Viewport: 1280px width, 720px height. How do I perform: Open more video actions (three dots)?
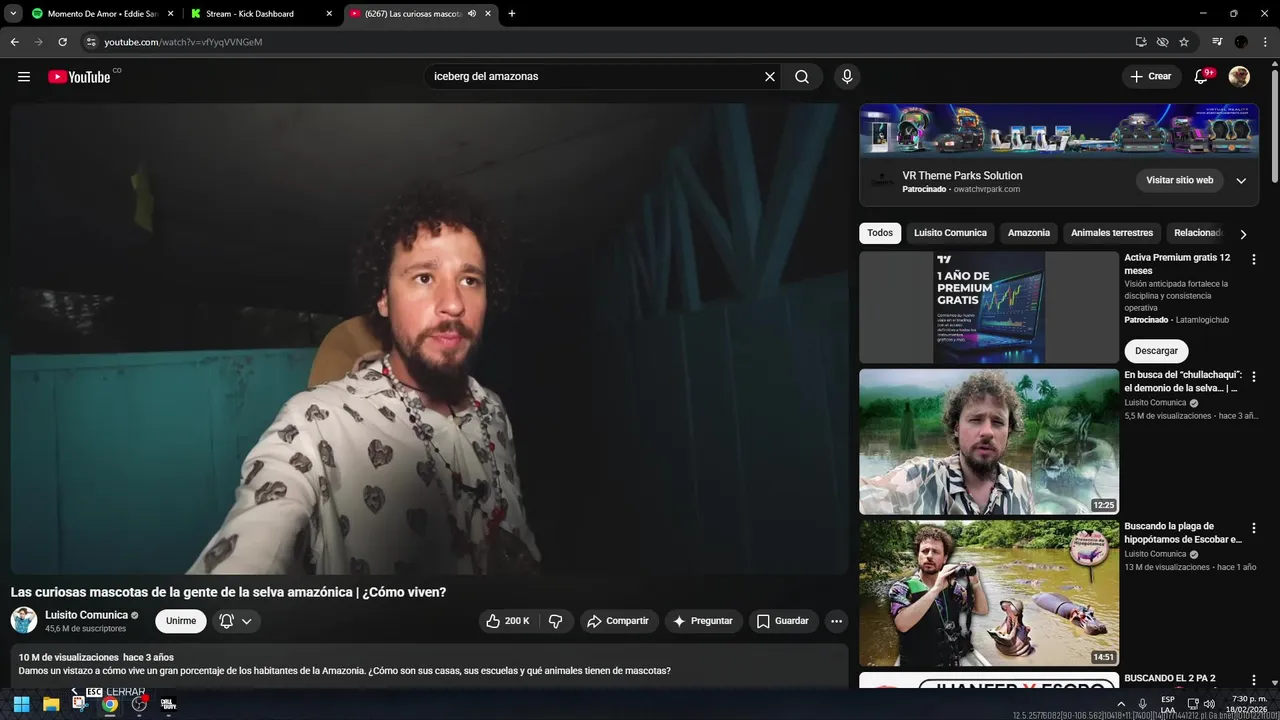pos(837,621)
